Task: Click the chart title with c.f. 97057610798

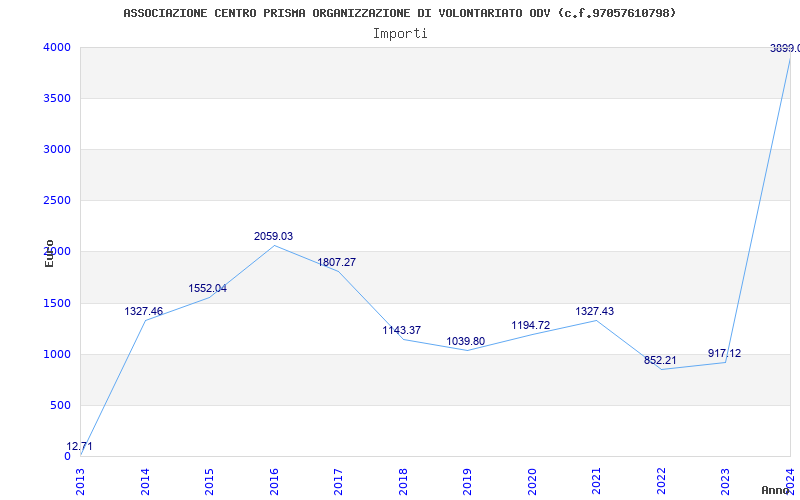Action: pyautogui.click(x=399, y=13)
